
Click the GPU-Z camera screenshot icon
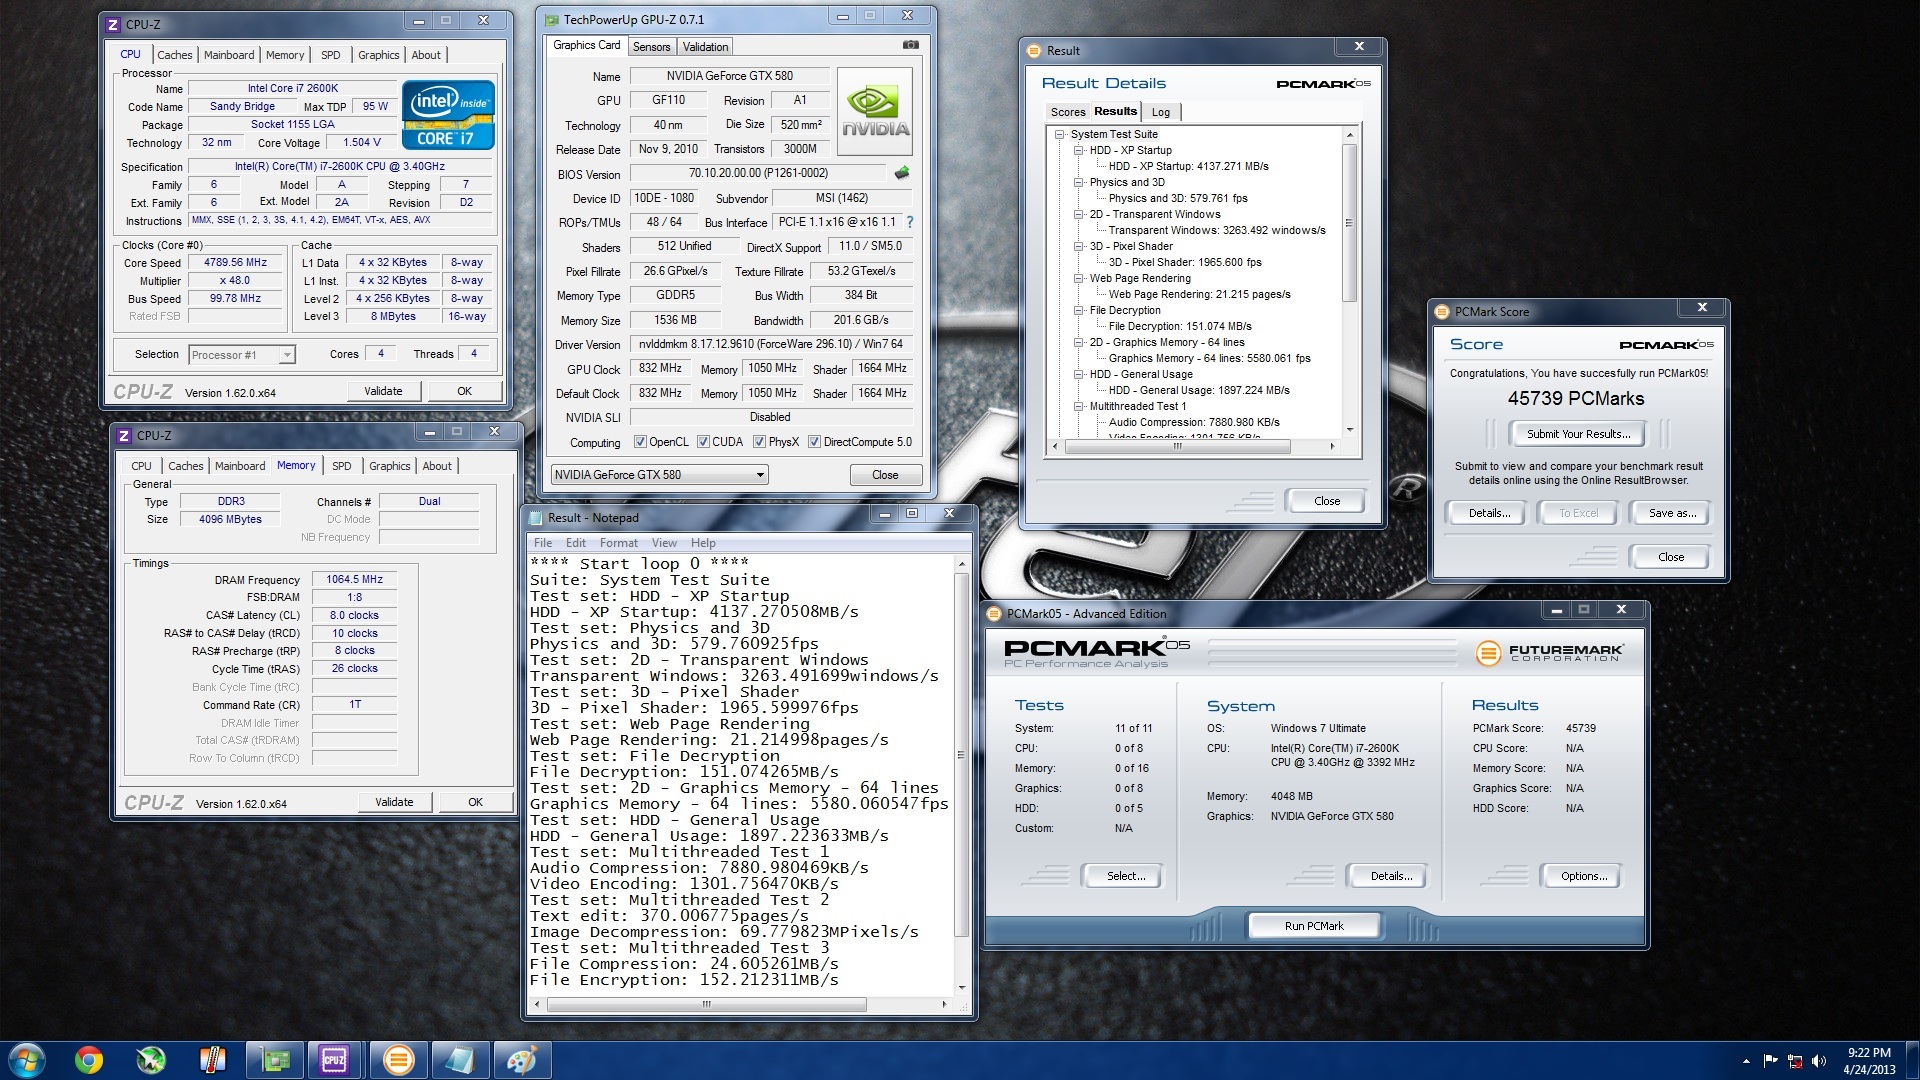pyautogui.click(x=910, y=45)
